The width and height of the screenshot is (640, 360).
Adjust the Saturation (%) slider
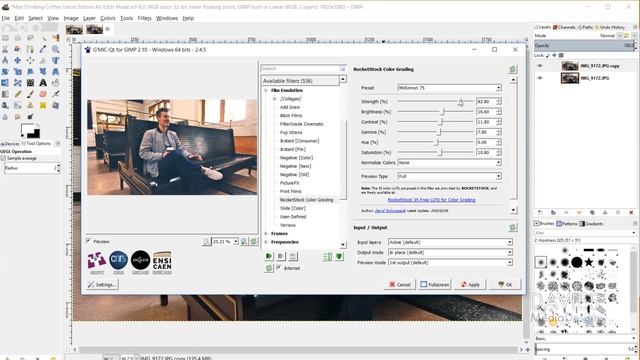tap(435, 152)
